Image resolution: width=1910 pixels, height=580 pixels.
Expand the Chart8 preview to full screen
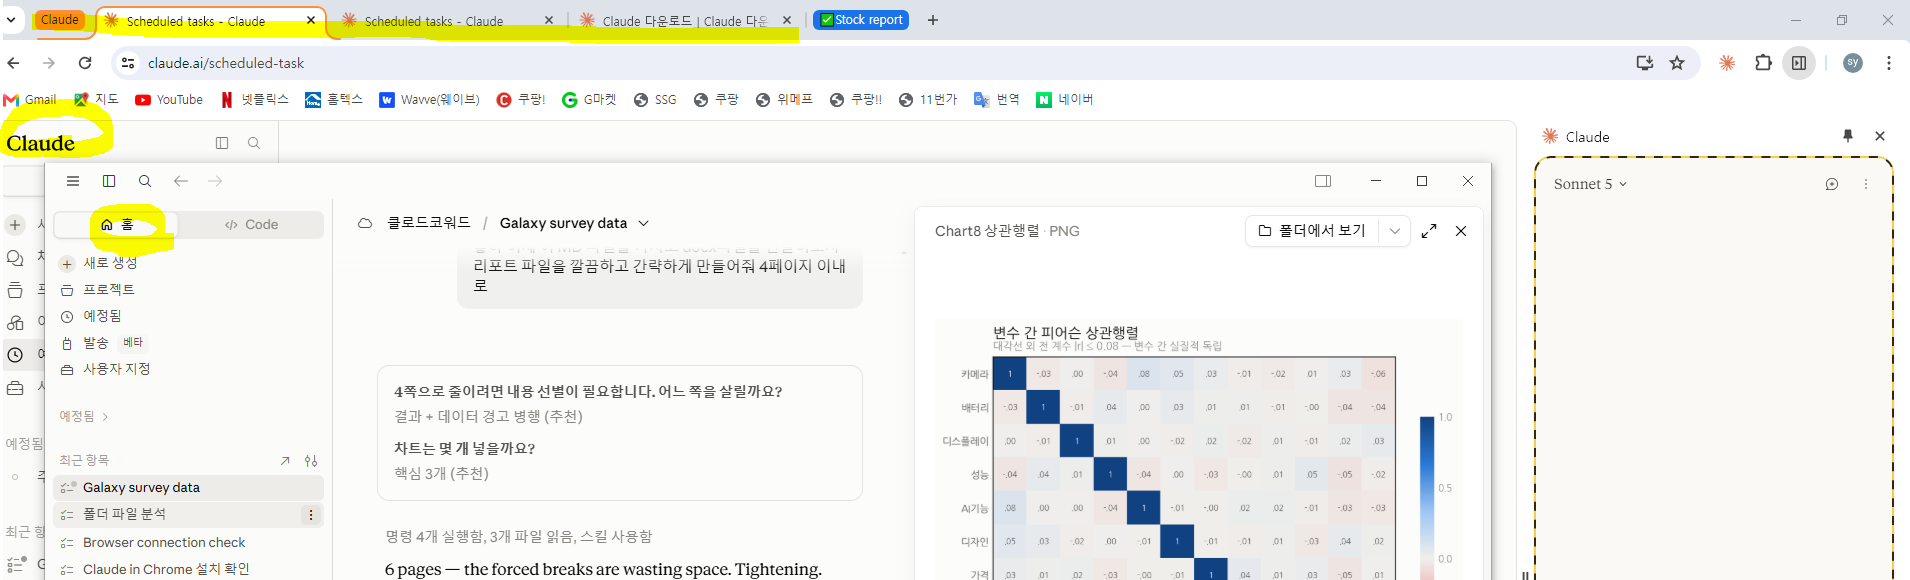1429,231
